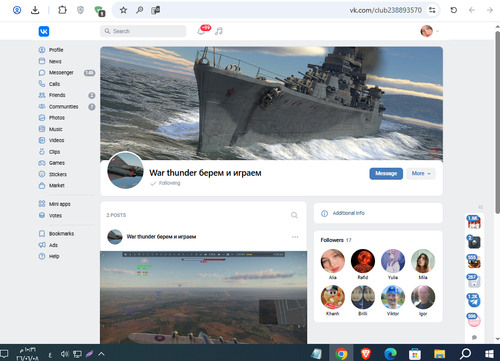Viewport: 500px width, 361px height.
Task: Click the Votes sidebar icon
Action: 42,215
